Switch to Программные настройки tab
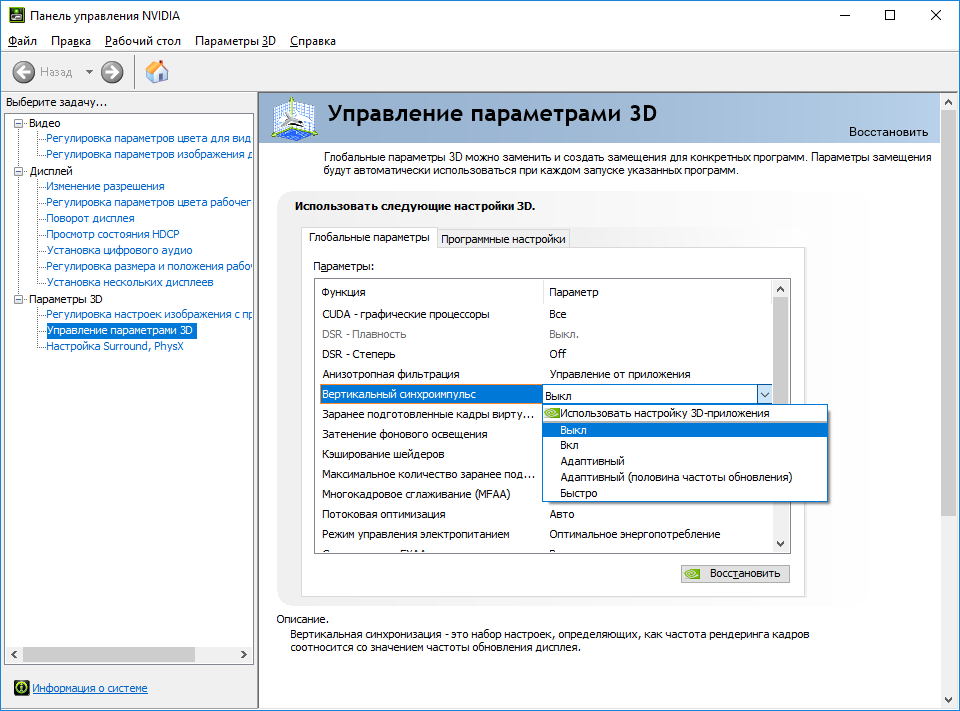 503,239
